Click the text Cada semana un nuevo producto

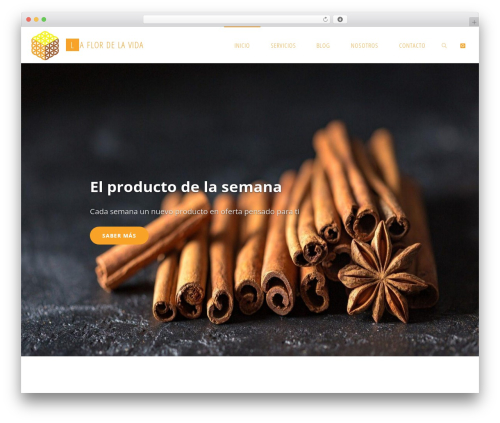point(195,212)
